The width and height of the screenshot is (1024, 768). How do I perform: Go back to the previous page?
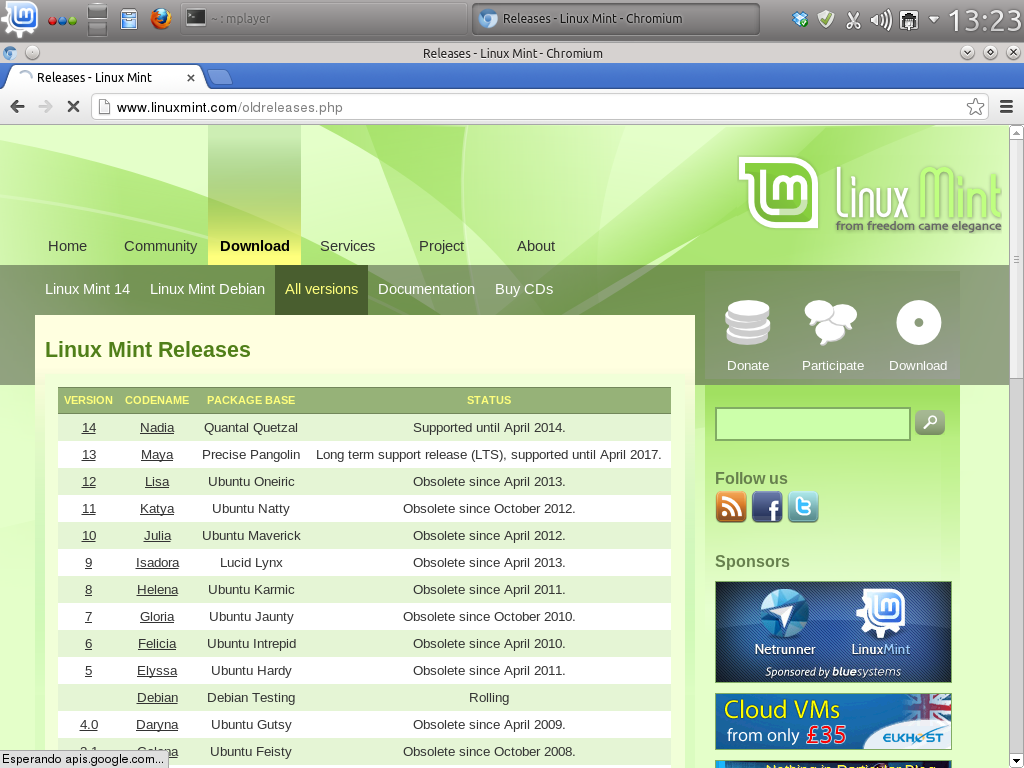[18, 106]
